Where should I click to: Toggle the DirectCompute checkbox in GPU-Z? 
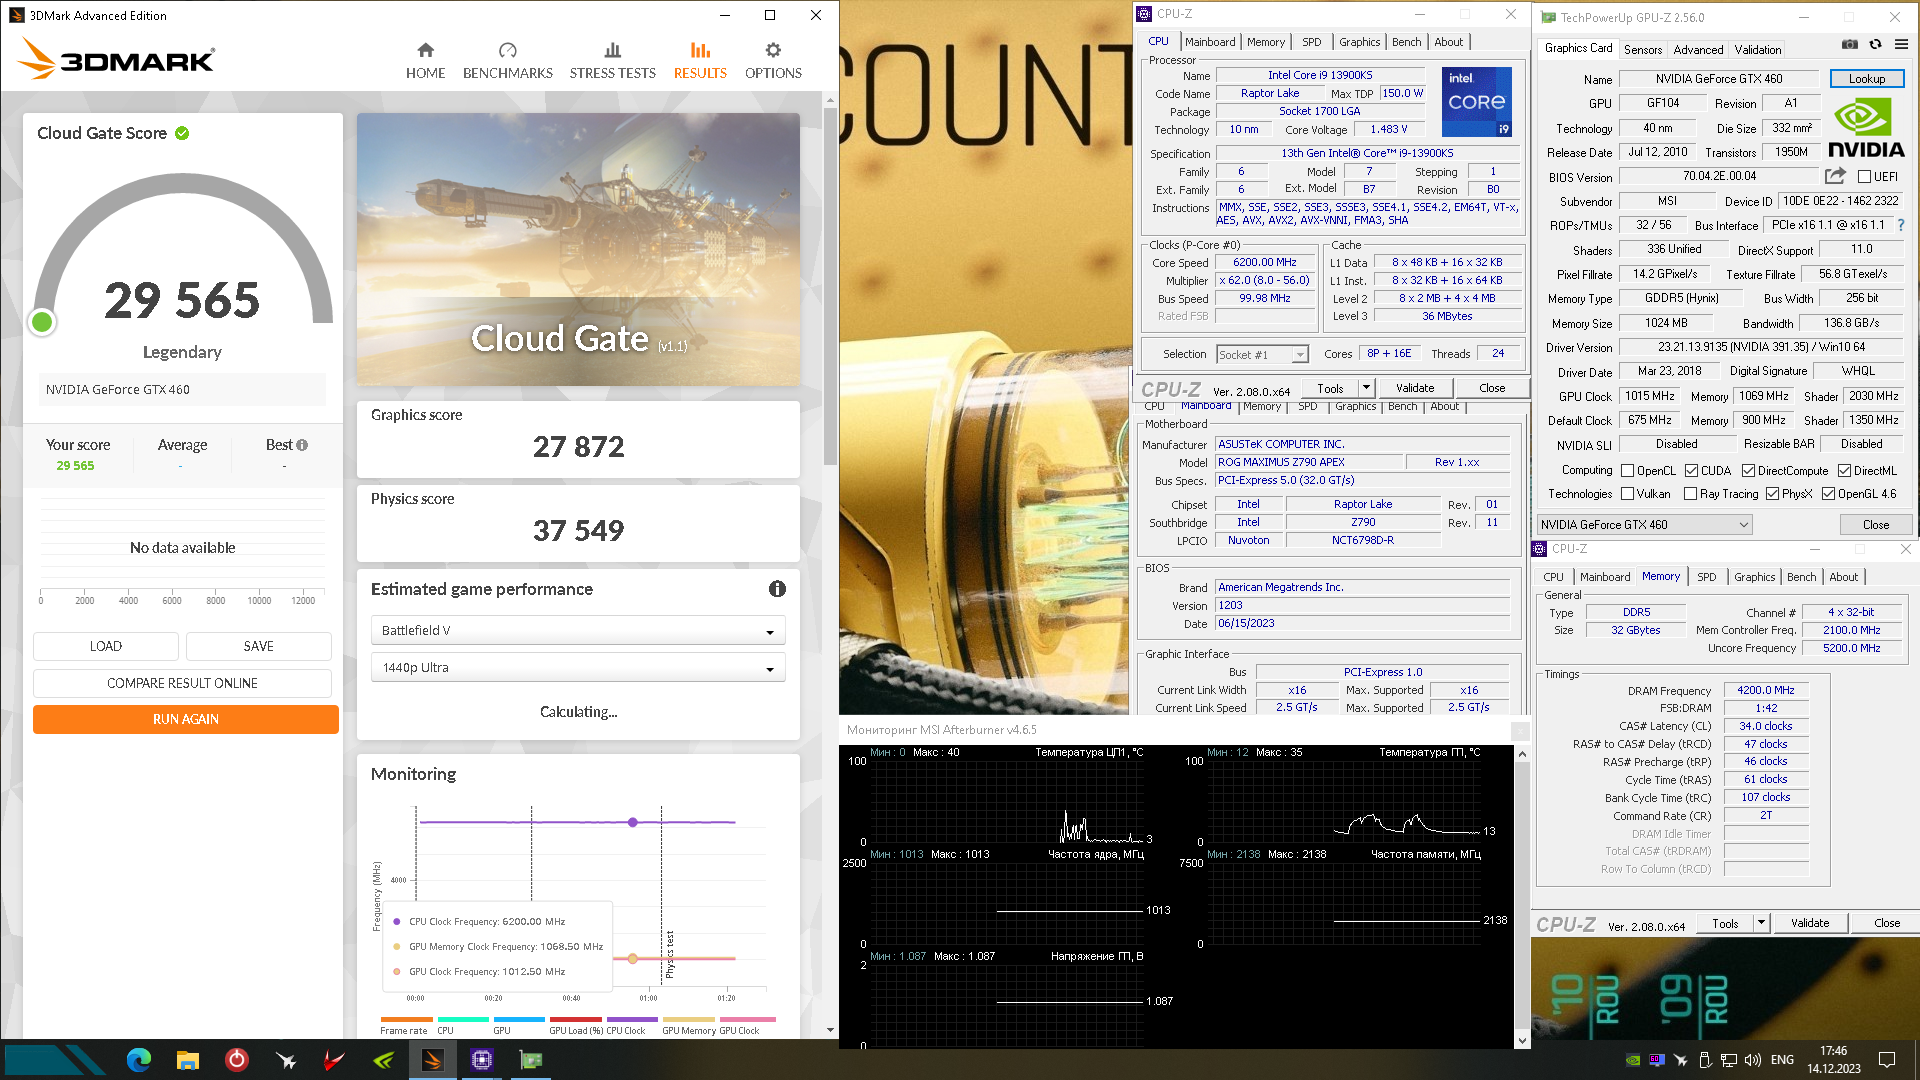[1748, 471]
